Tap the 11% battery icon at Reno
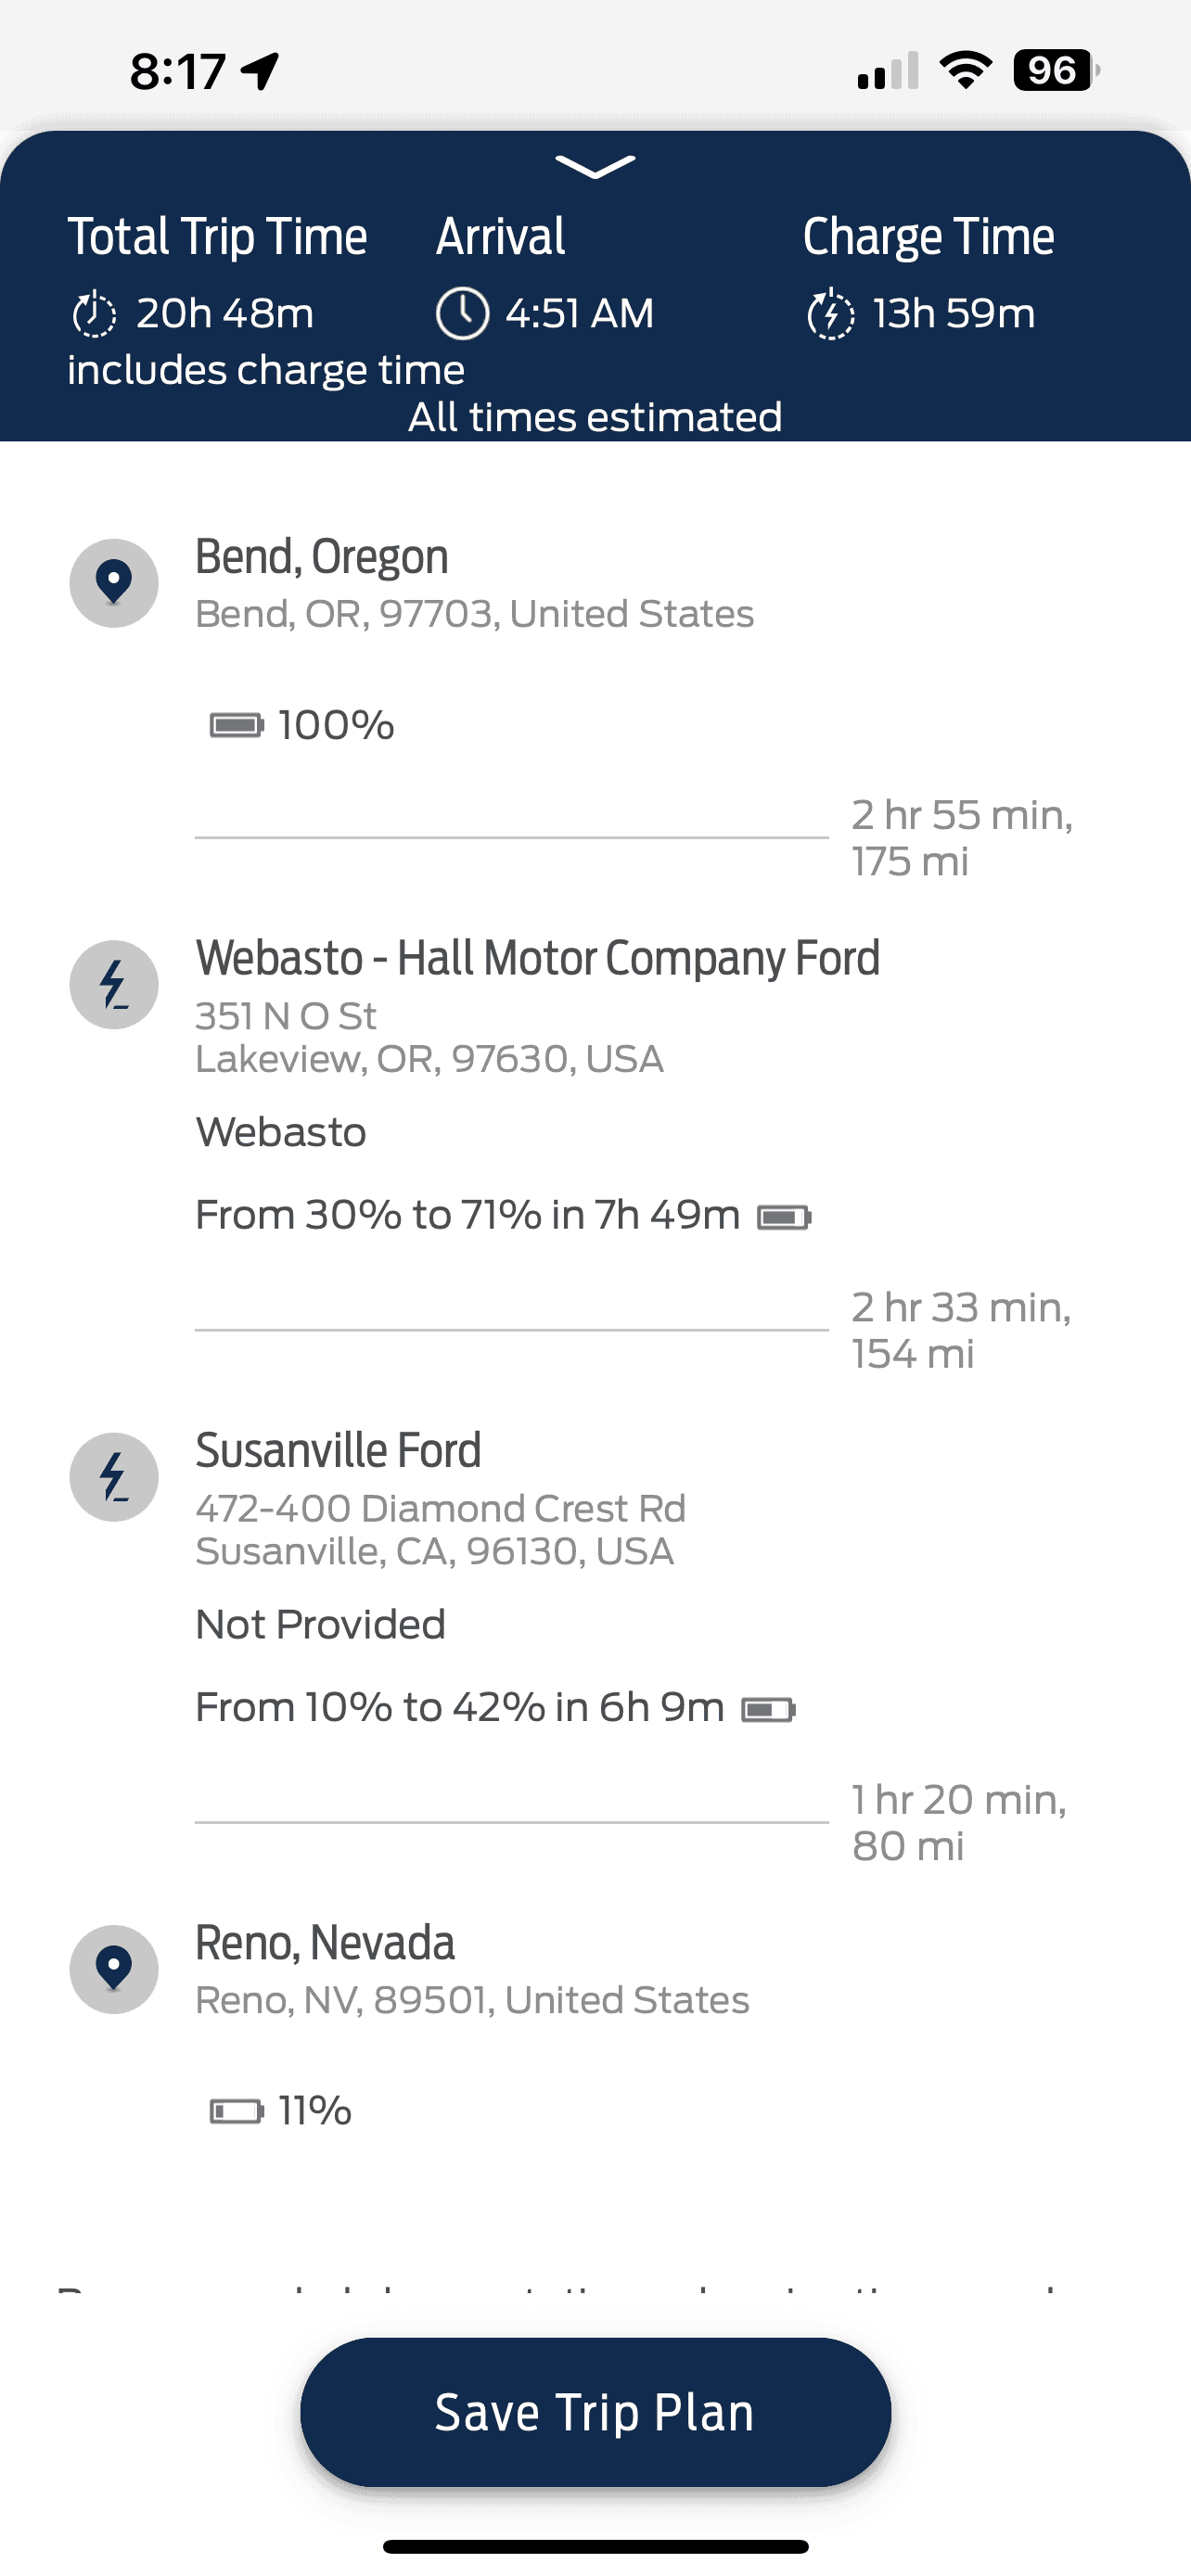Screen dimensions: 1191x2576 point(236,2111)
